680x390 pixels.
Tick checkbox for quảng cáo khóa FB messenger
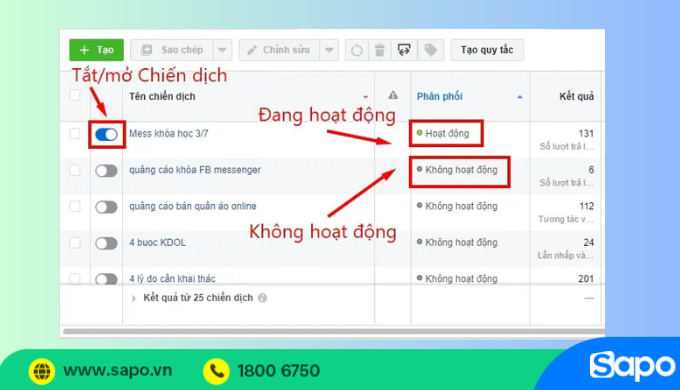pos(75,170)
